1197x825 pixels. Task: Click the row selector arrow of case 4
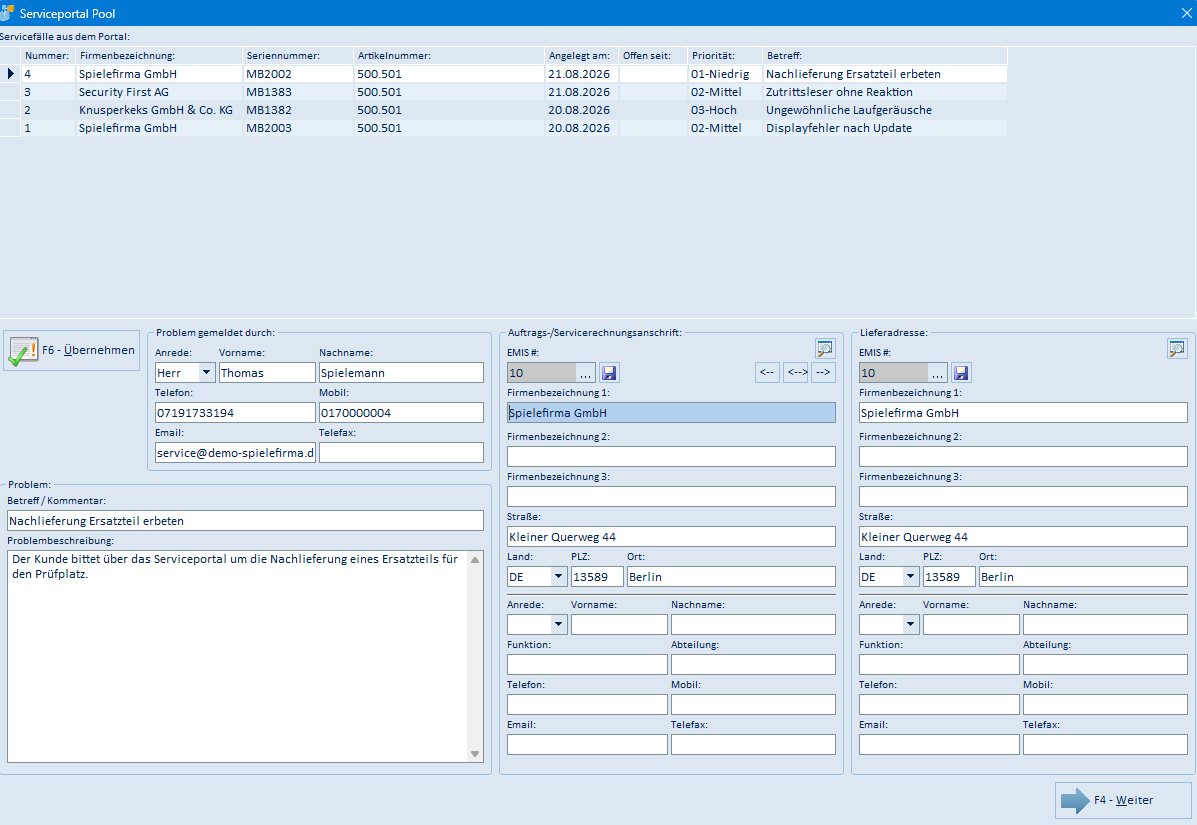10,74
